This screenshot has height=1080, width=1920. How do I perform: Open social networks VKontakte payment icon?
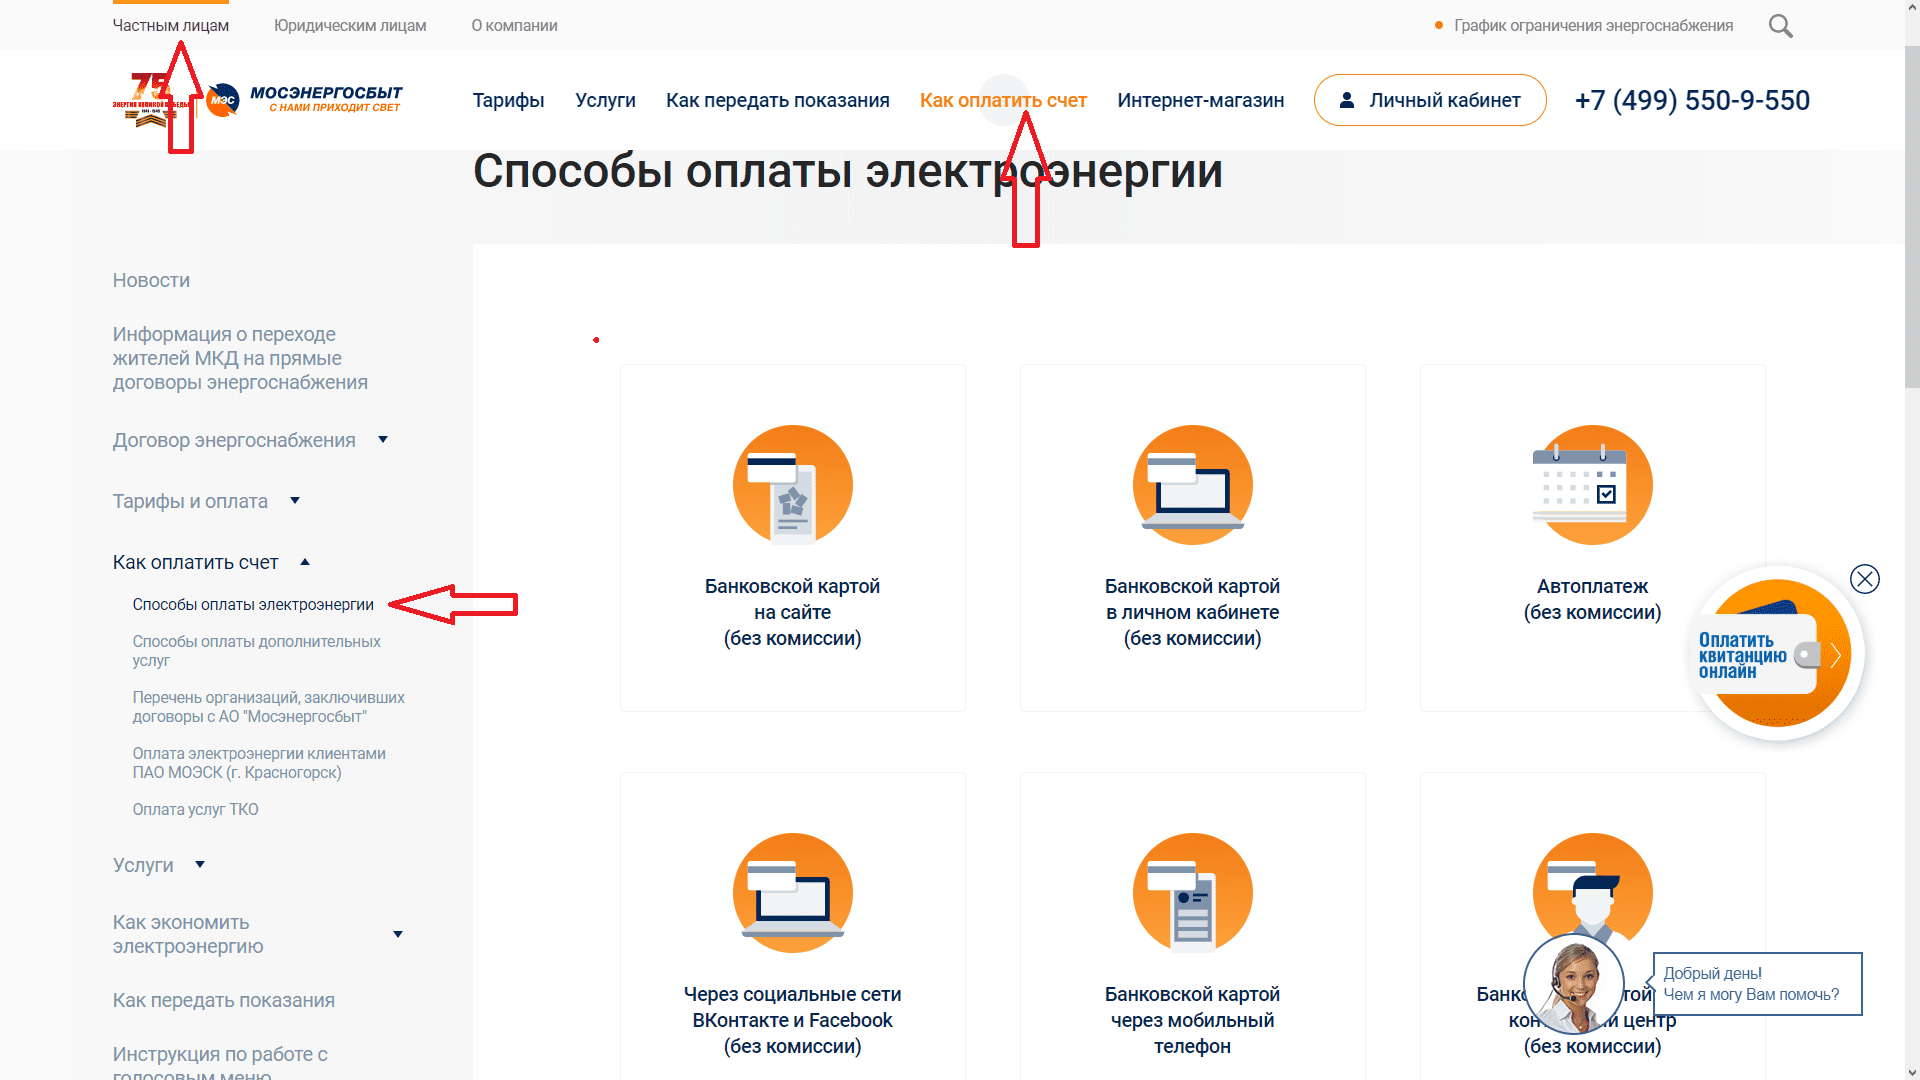792,893
